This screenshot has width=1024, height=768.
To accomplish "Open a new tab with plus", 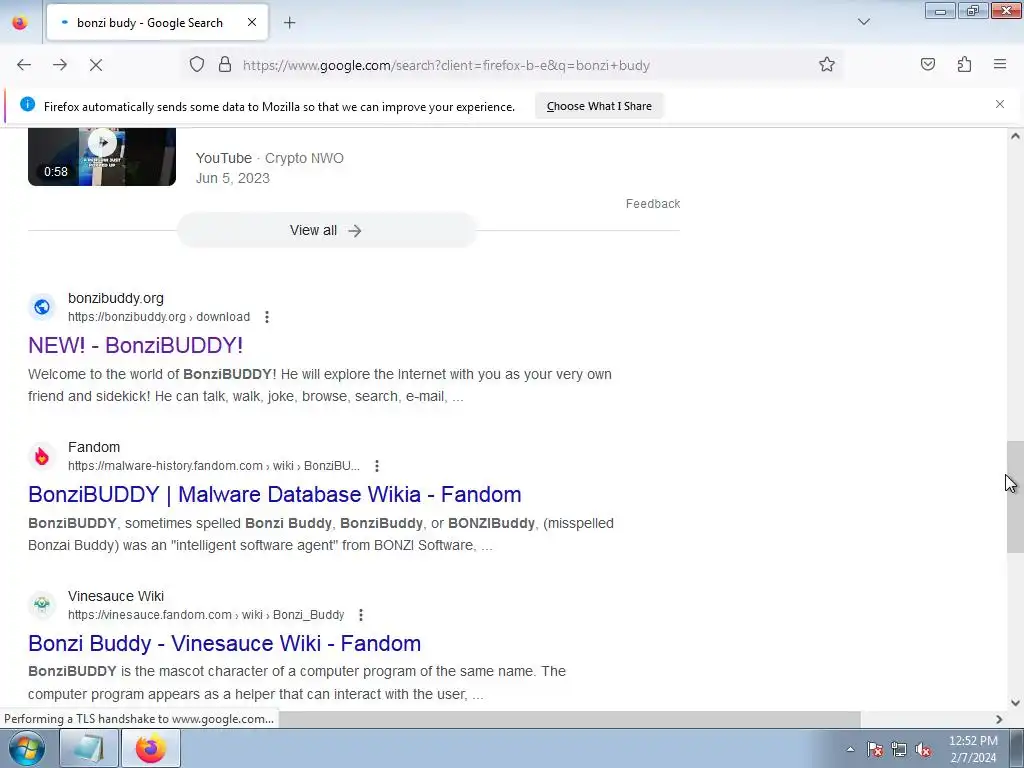I will pos(289,23).
